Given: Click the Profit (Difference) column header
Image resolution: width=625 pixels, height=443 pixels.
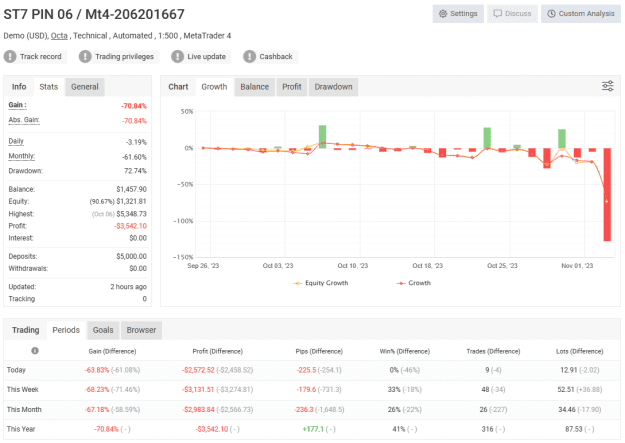Looking at the screenshot, I should pos(218,351).
